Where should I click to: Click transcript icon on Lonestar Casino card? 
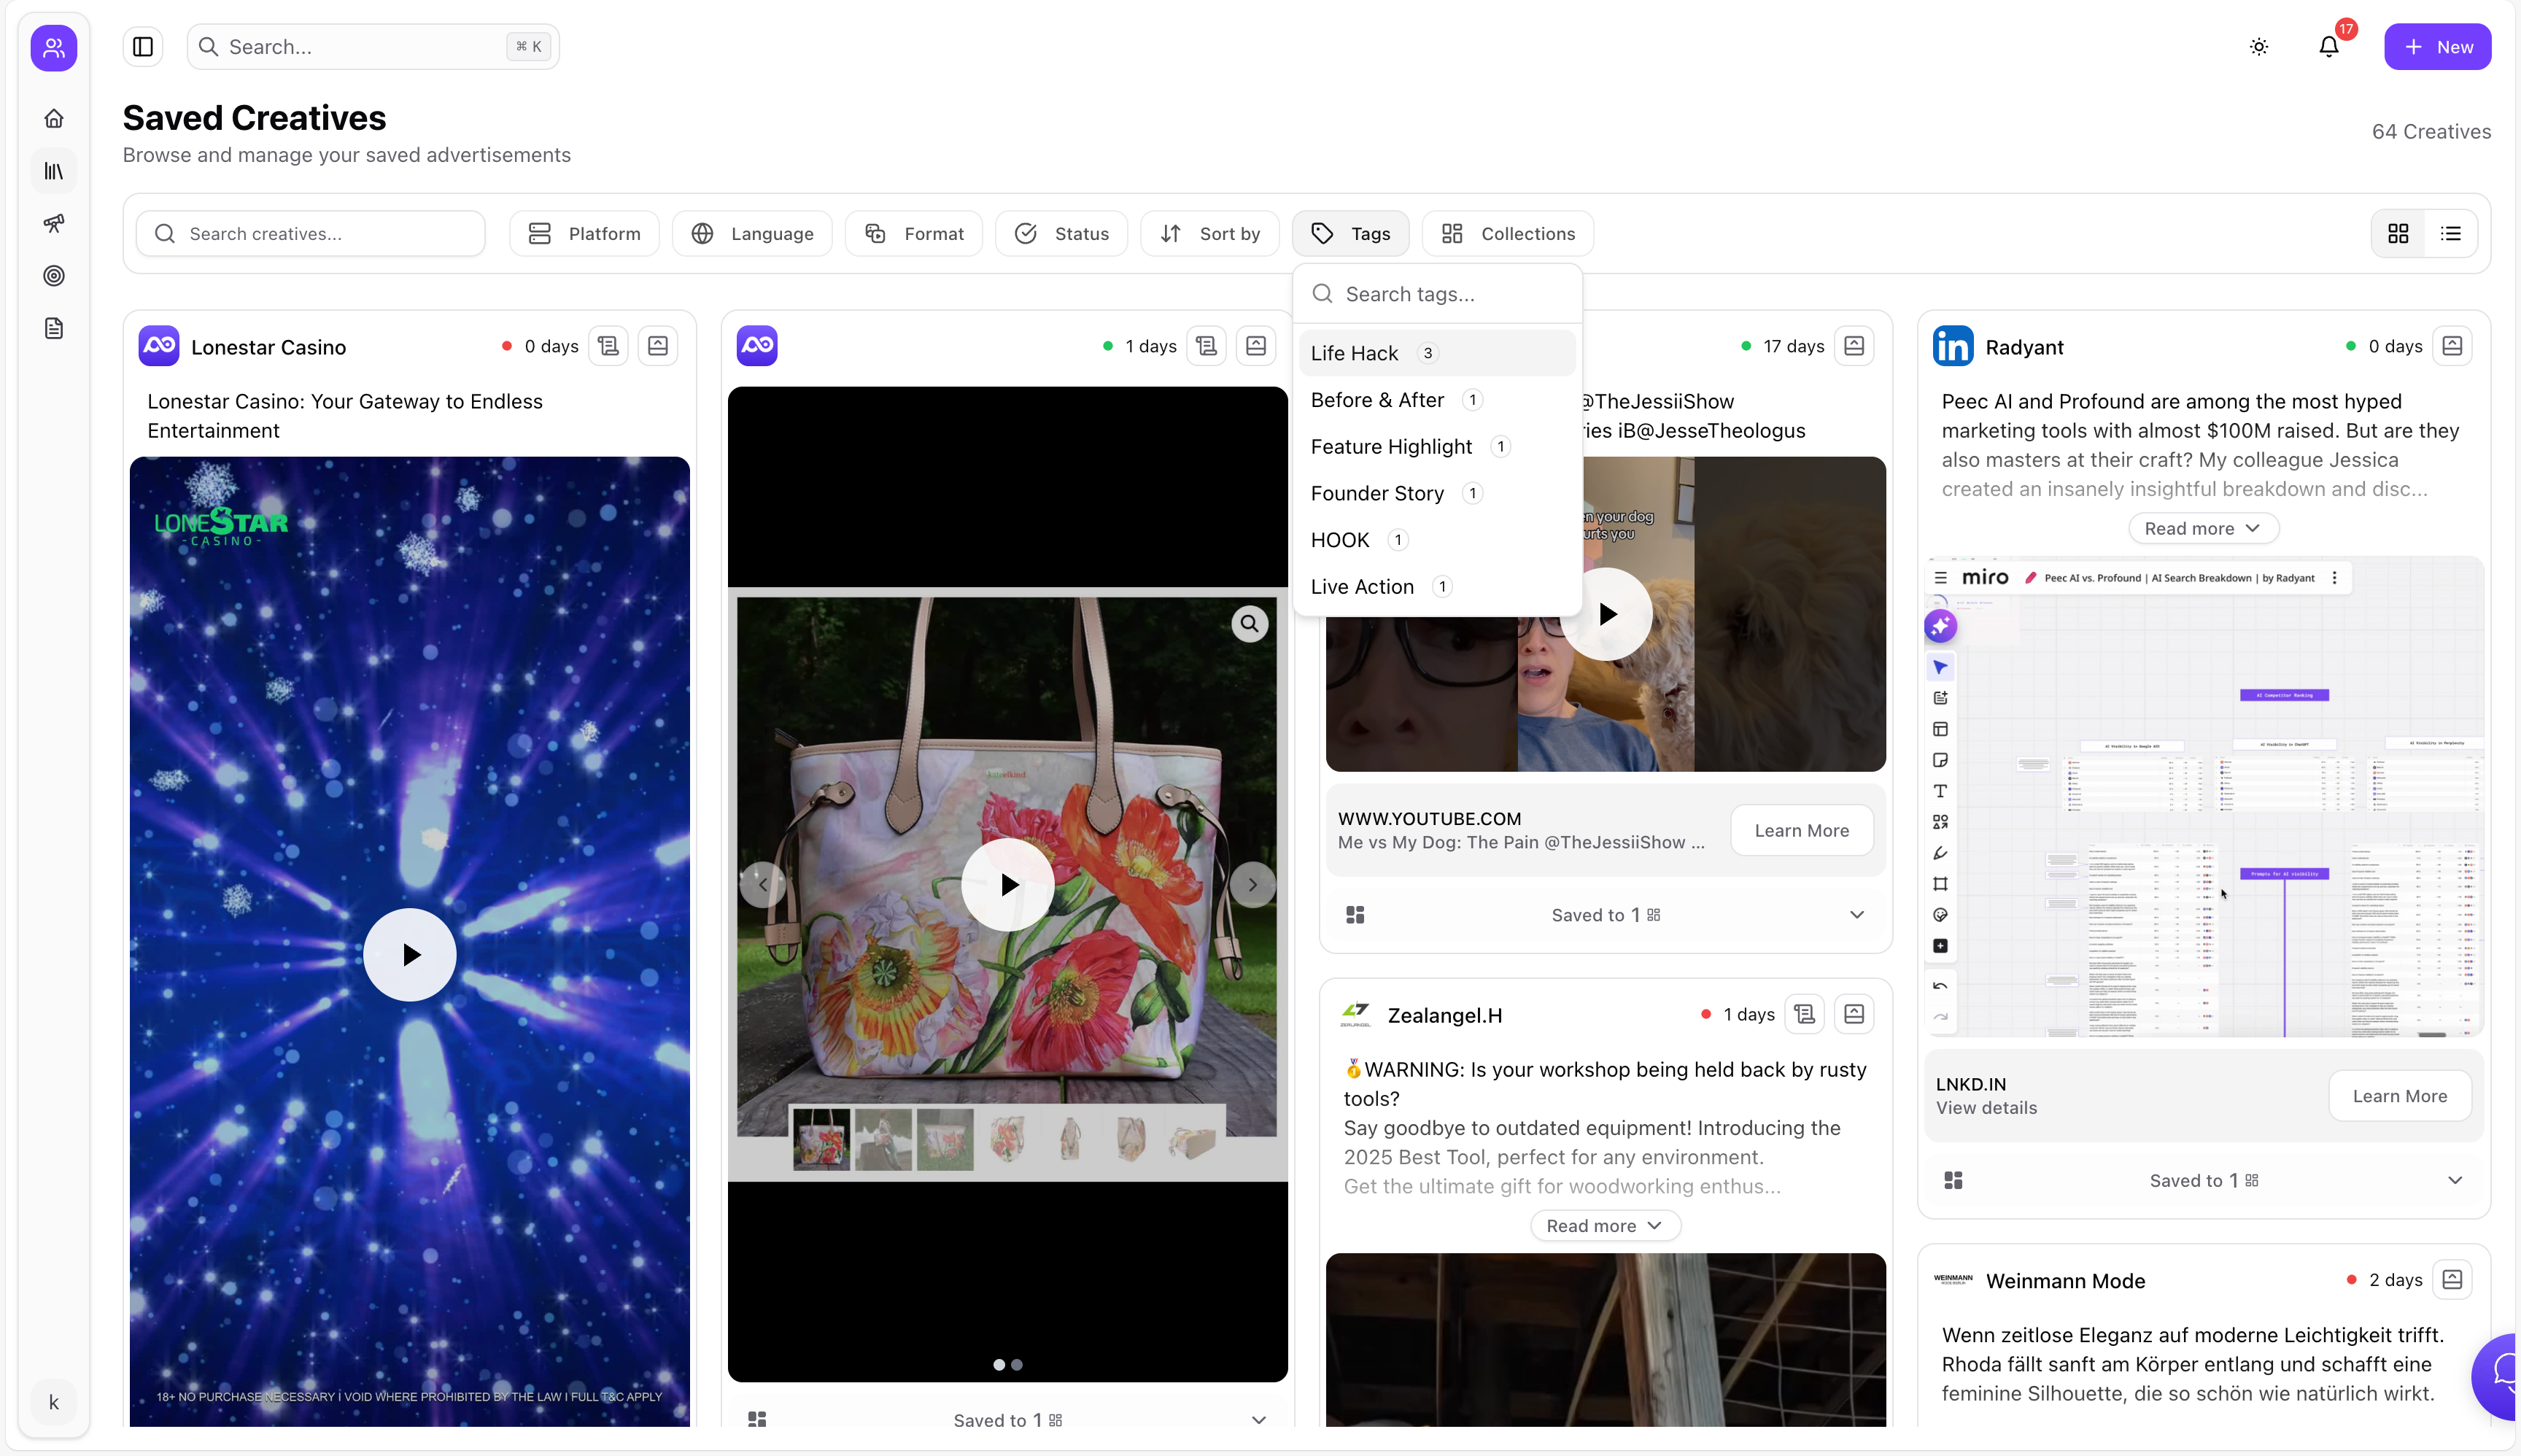(608, 346)
